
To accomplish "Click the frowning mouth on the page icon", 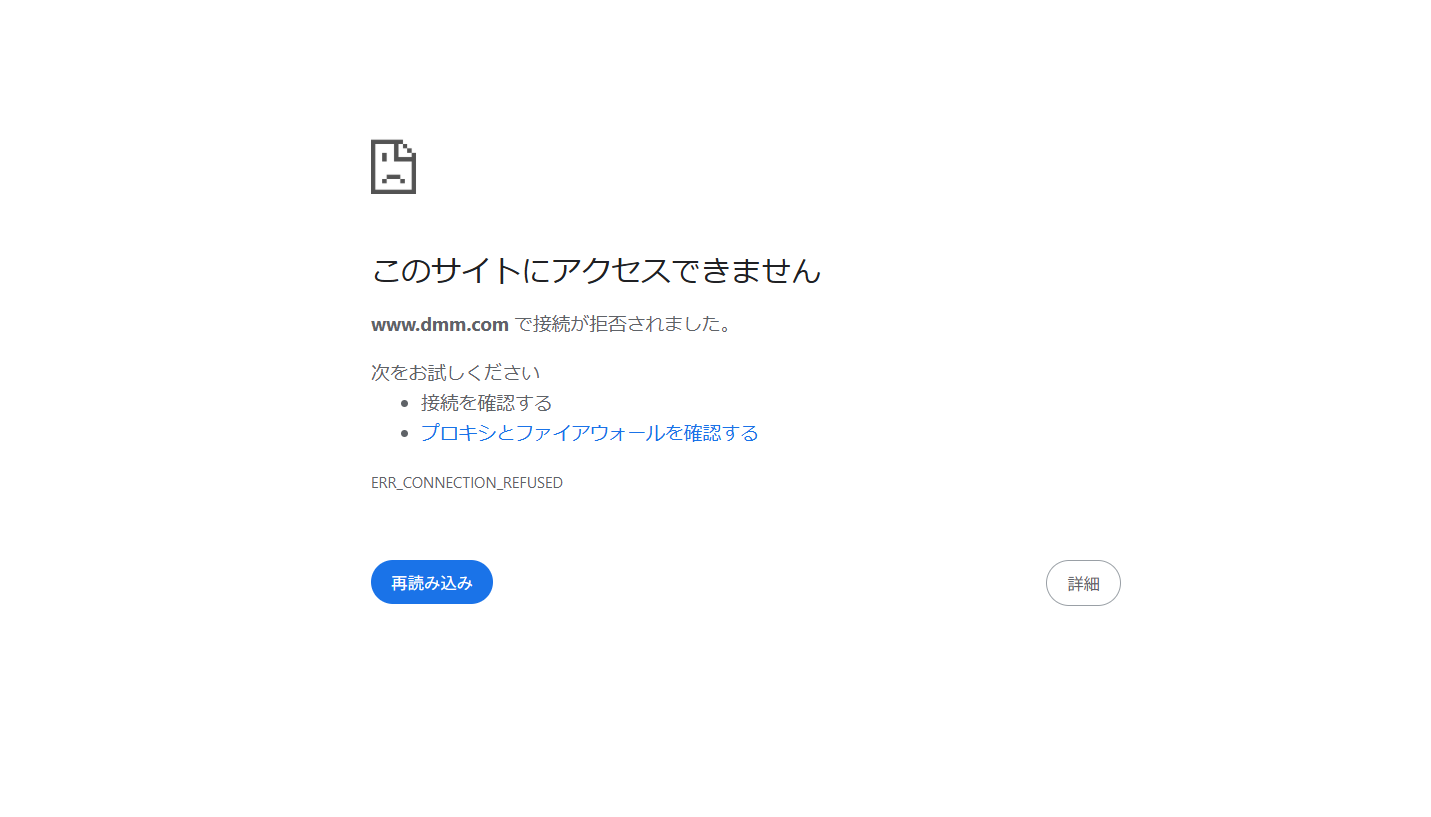I will [x=393, y=179].
